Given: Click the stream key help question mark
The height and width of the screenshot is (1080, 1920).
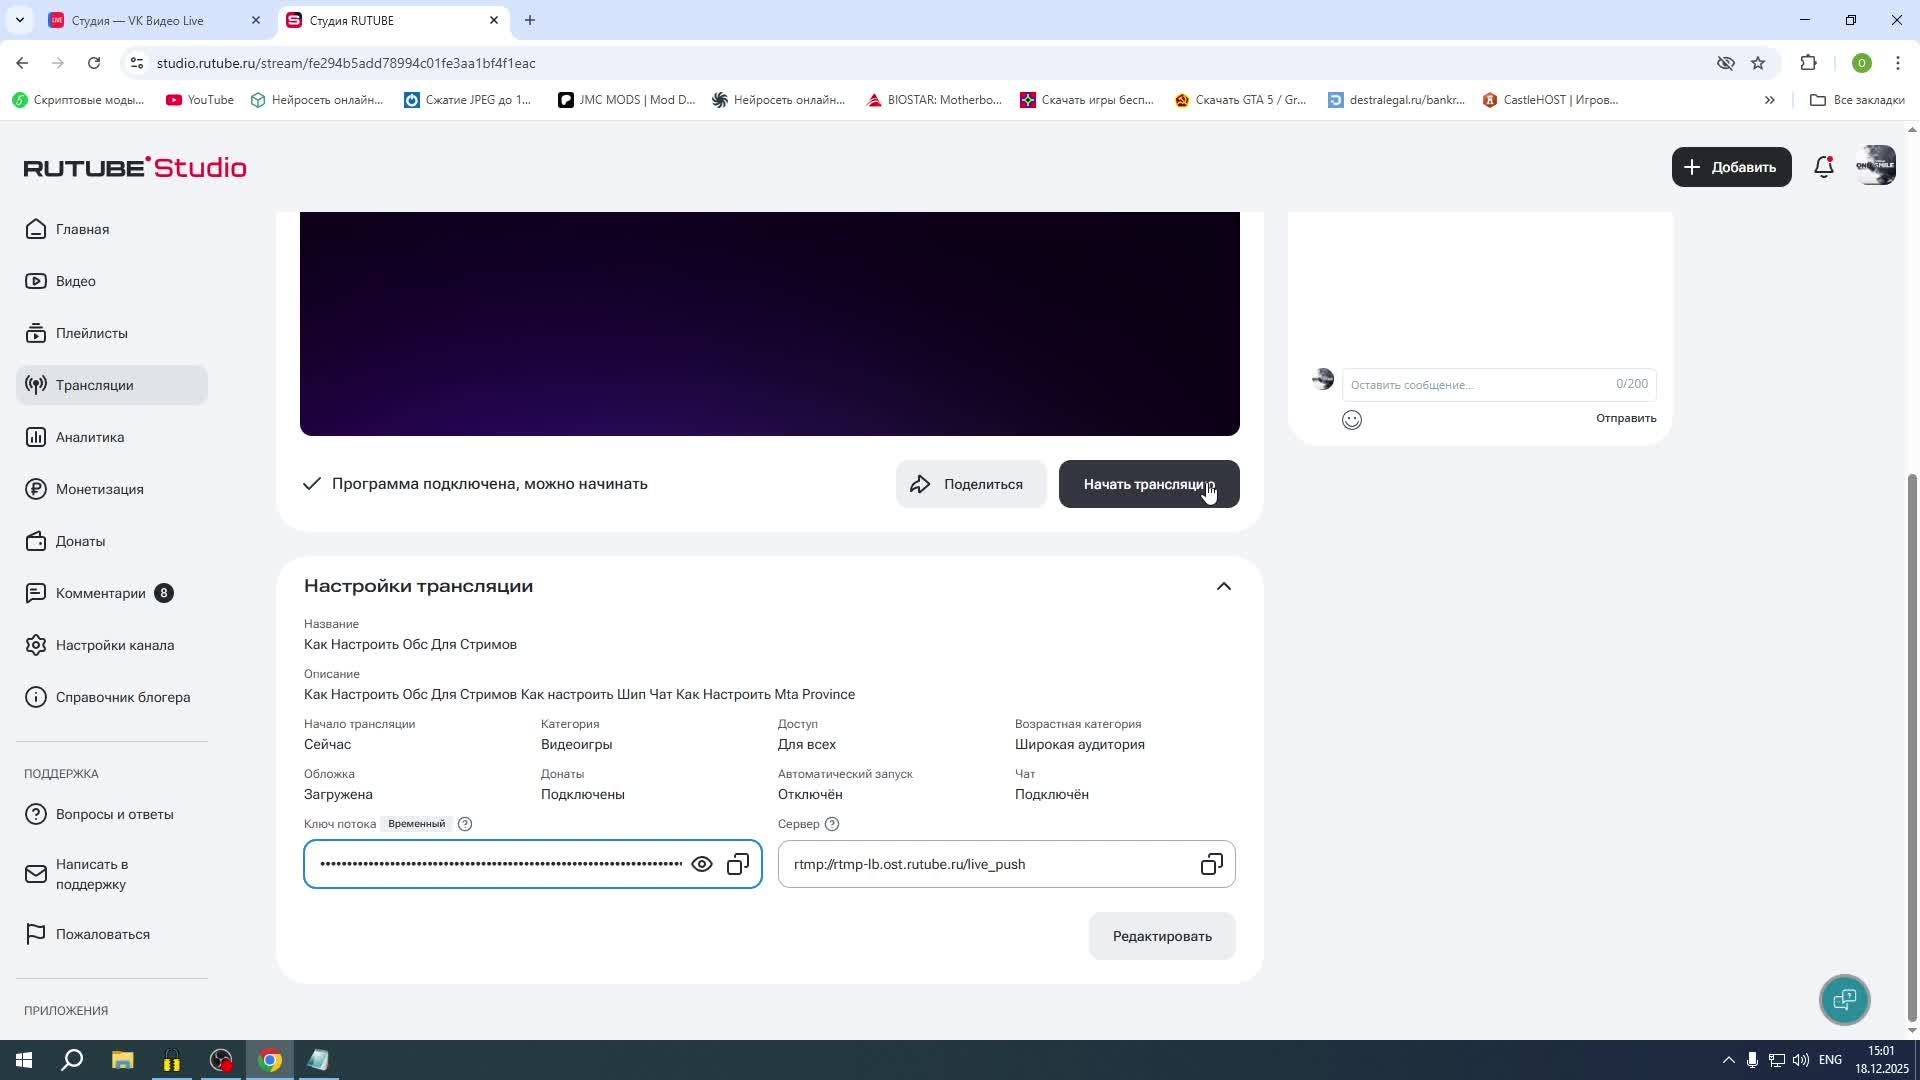Looking at the screenshot, I should [x=464, y=824].
